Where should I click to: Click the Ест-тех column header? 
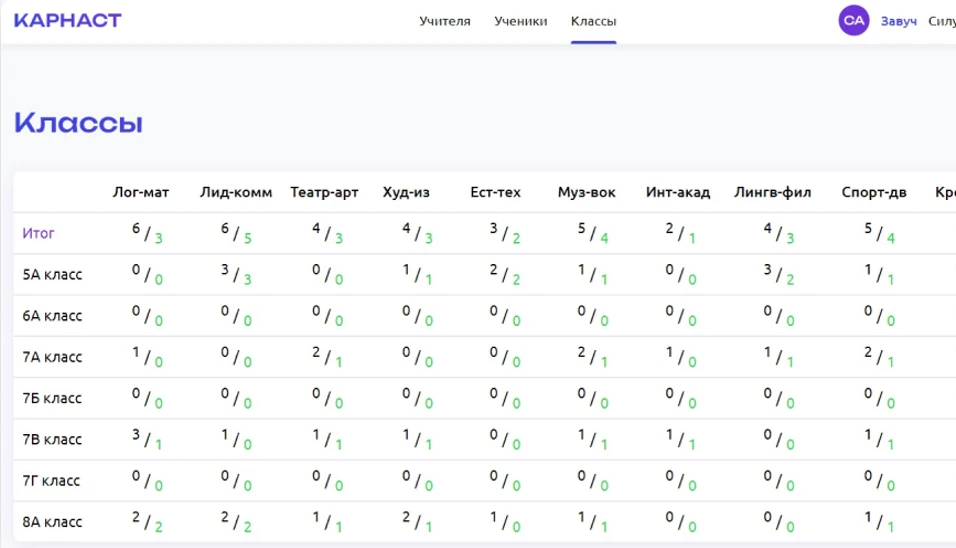click(495, 193)
